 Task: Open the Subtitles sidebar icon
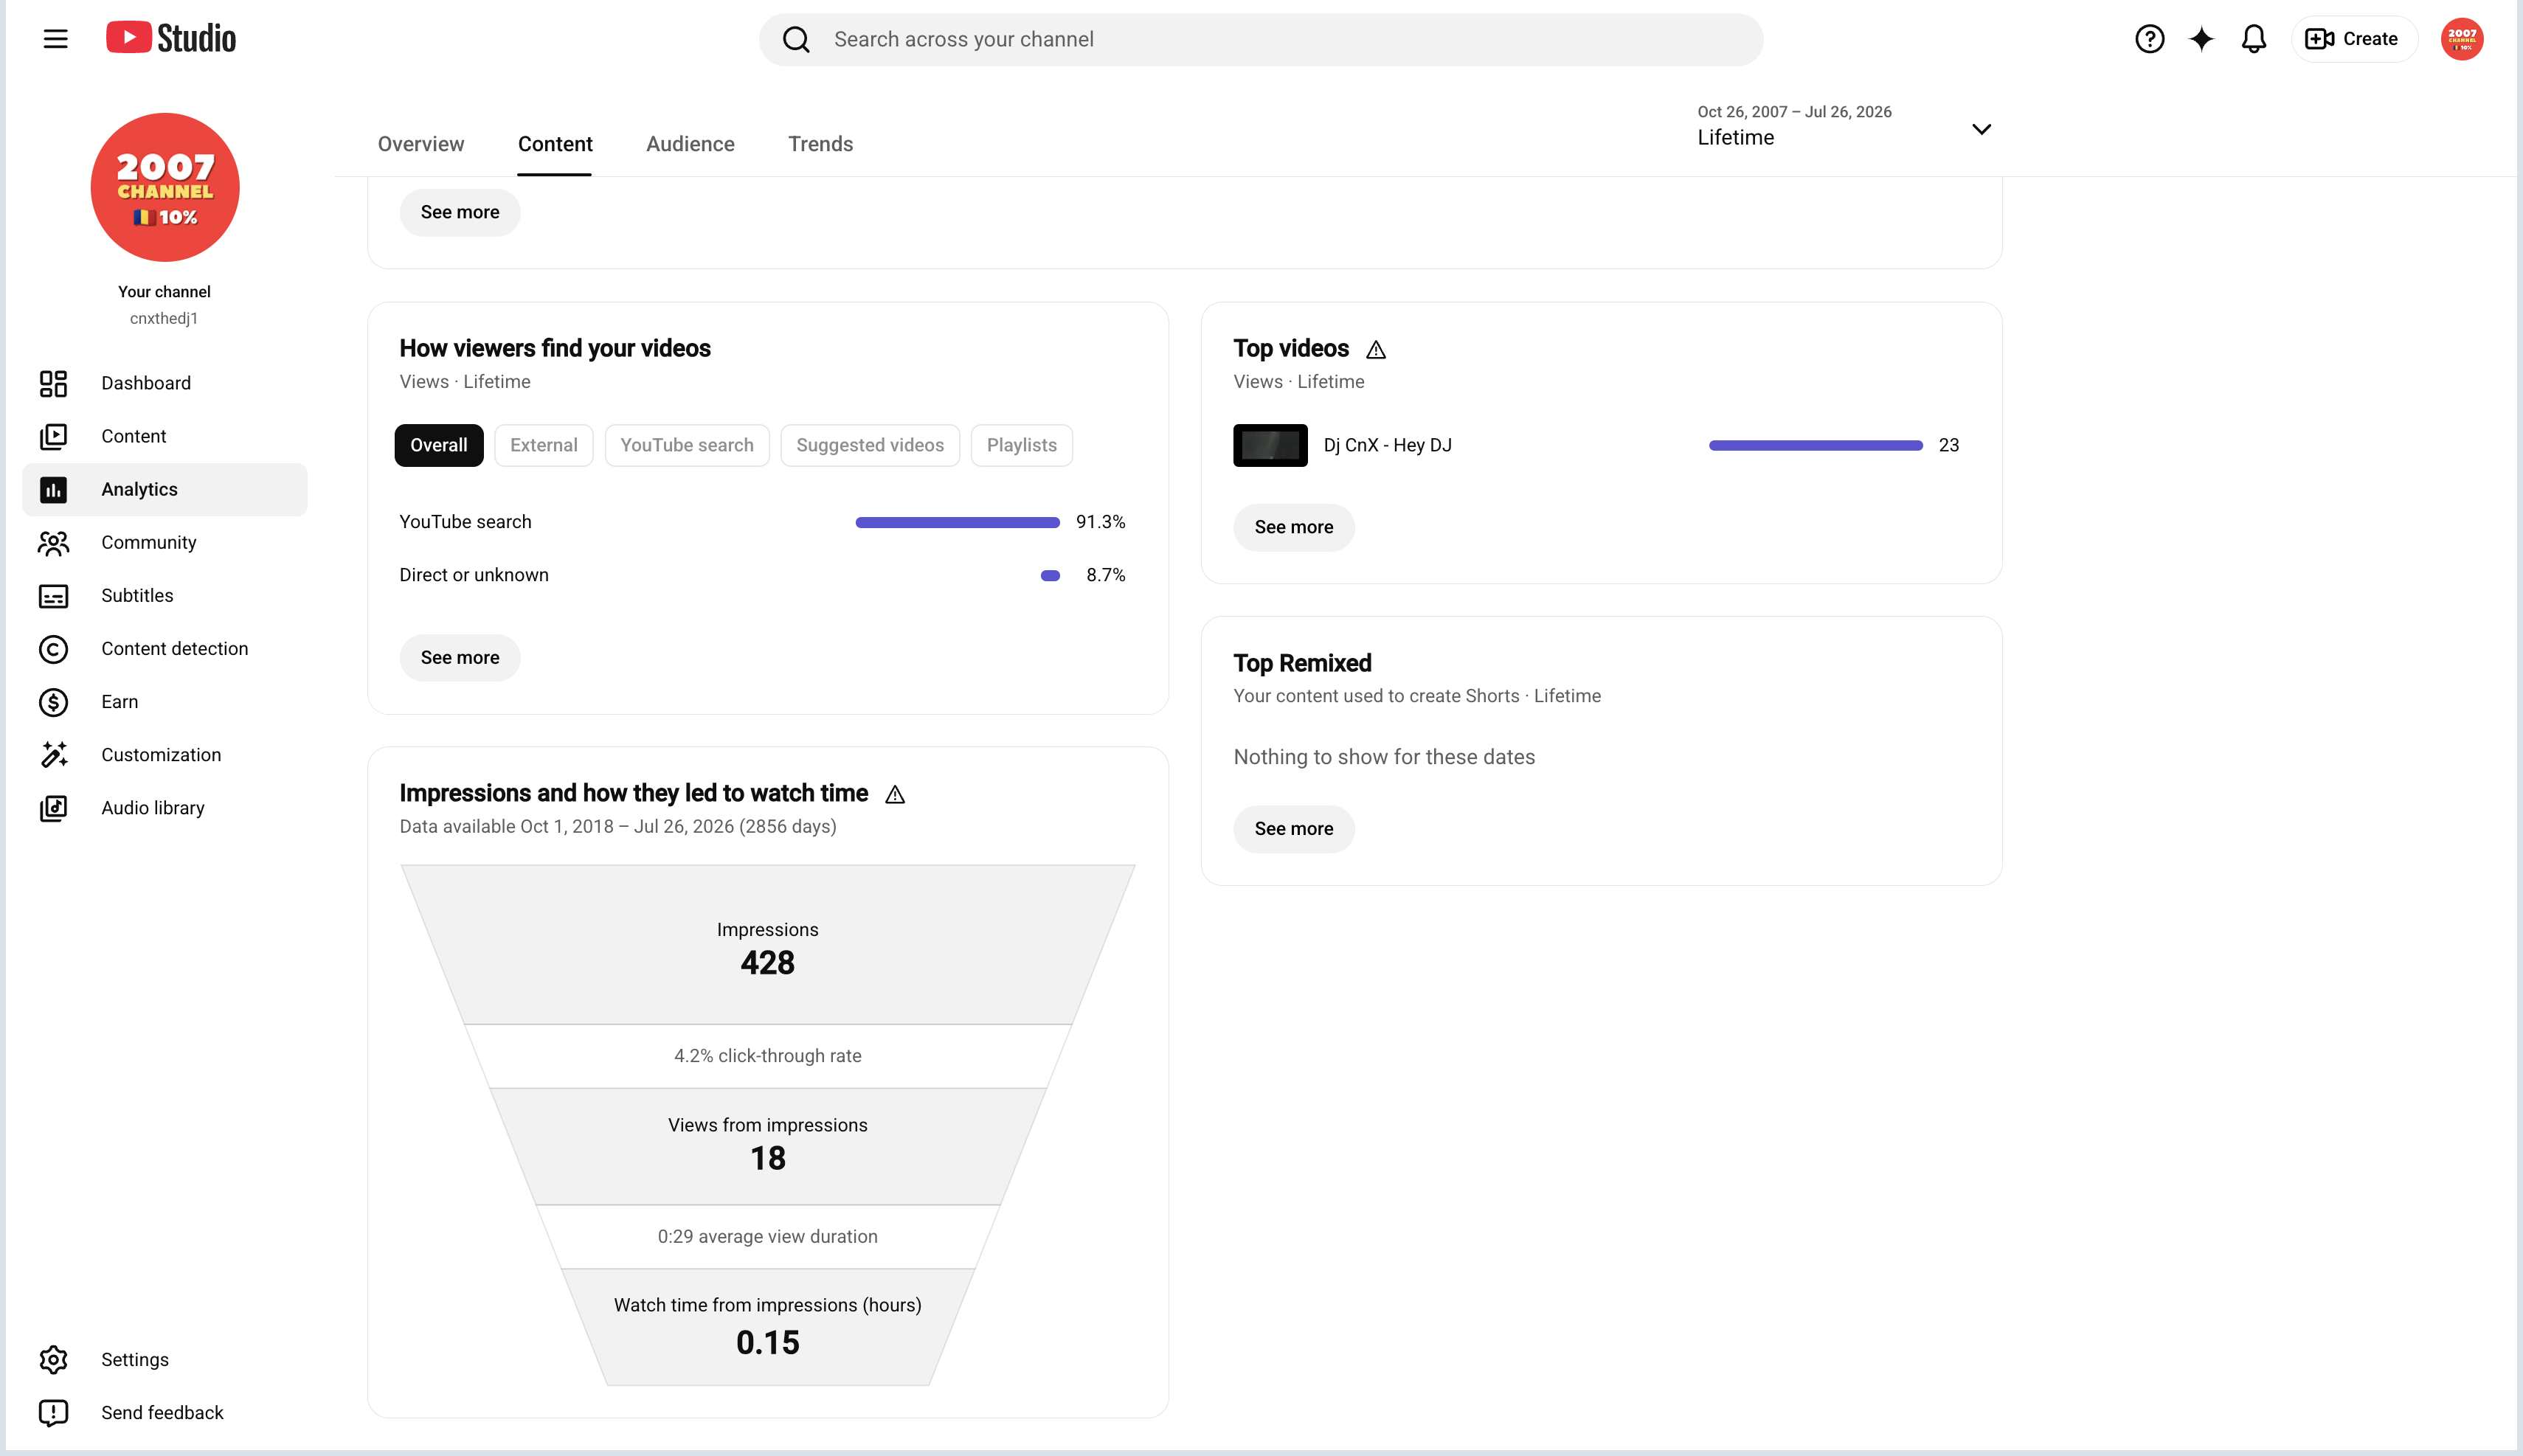[53, 595]
